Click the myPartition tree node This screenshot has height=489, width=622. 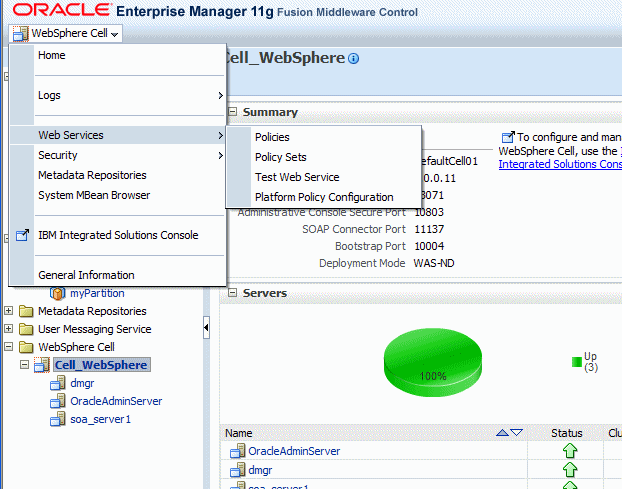(x=97, y=293)
